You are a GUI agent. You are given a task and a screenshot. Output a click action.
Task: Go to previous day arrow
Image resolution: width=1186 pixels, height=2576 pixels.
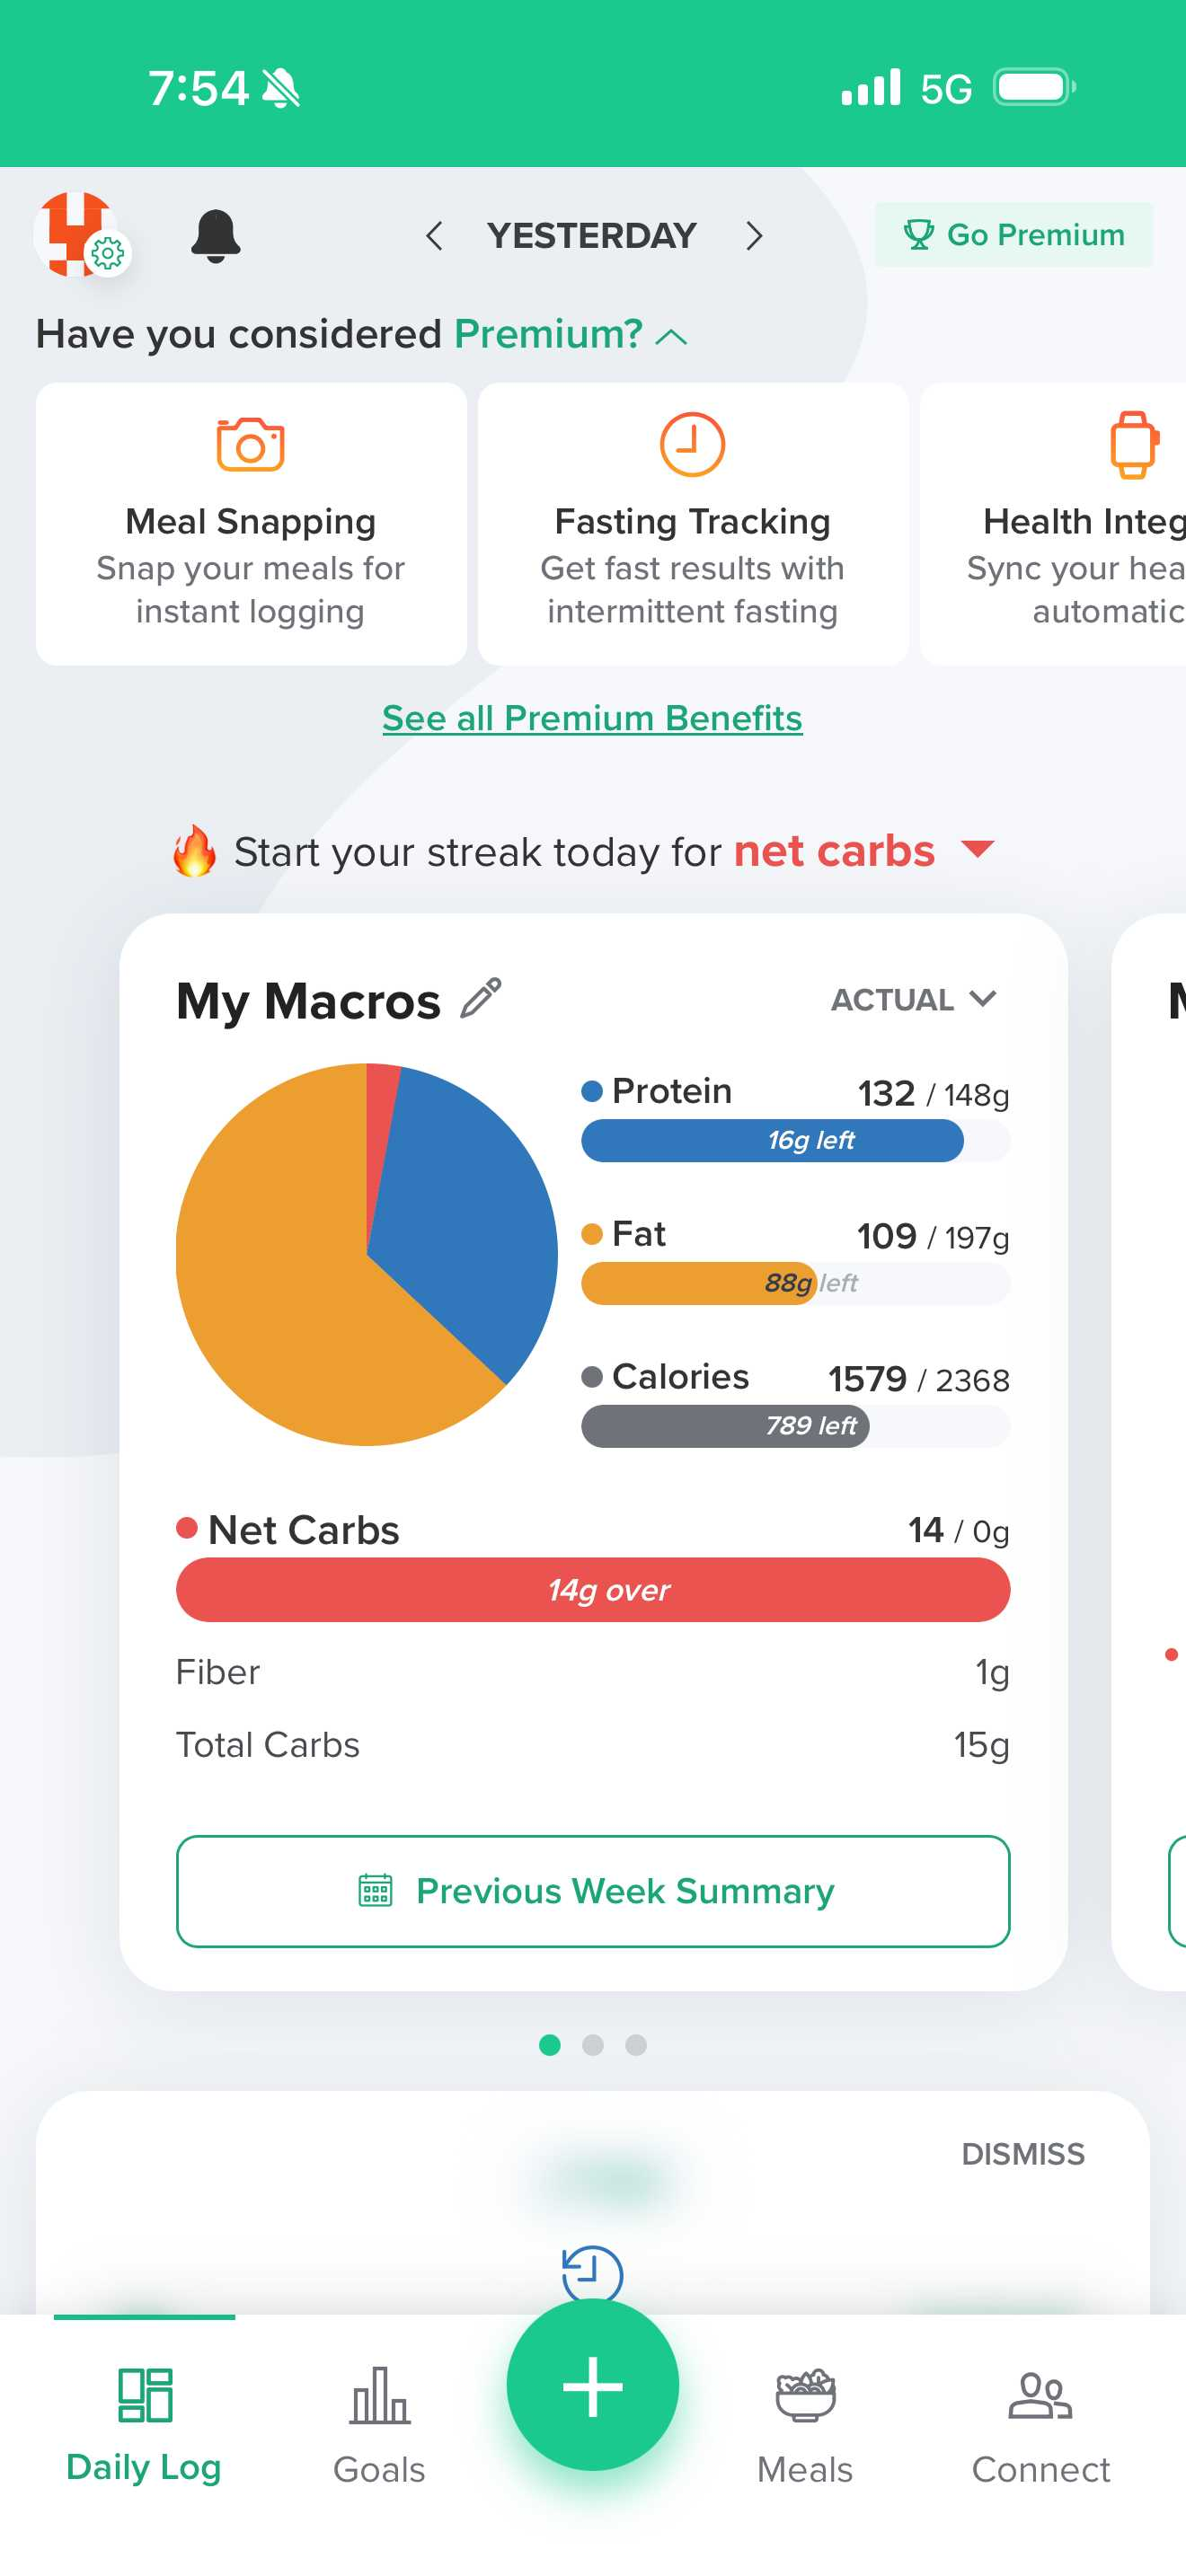tap(434, 236)
